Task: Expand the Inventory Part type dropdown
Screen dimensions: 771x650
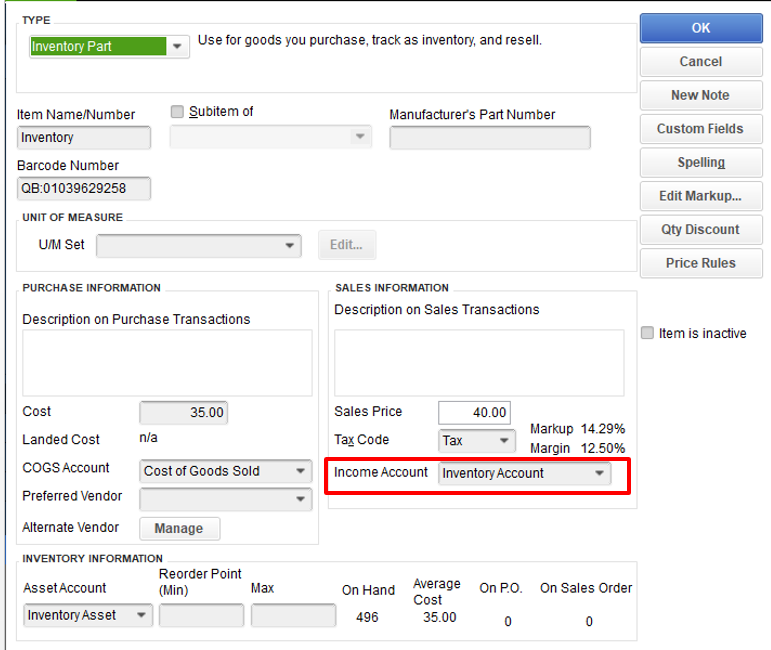Action: click(178, 46)
